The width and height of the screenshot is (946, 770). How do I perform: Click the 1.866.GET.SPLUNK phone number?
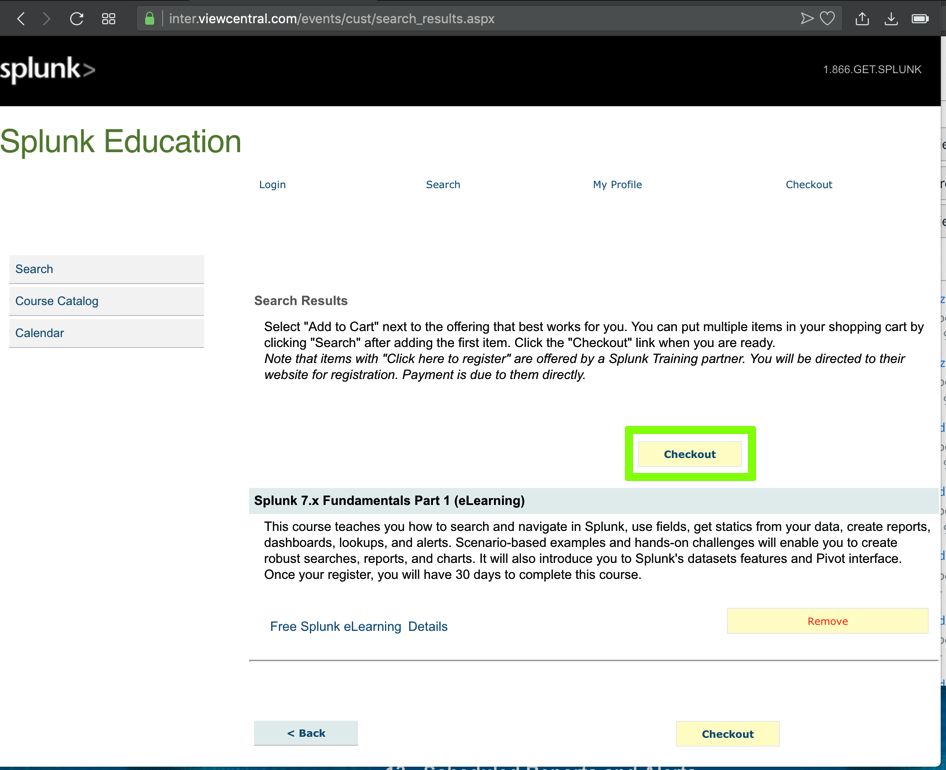click(872, 69)
